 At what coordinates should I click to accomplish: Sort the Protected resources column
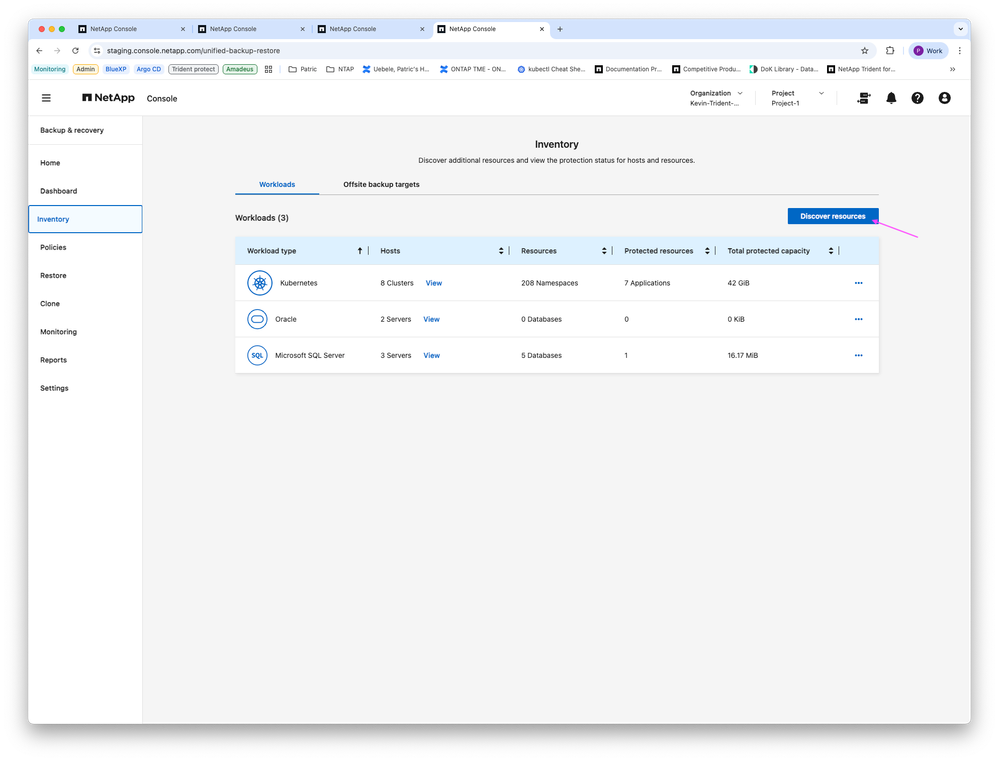pyautogui.click(x=707, y=251)
